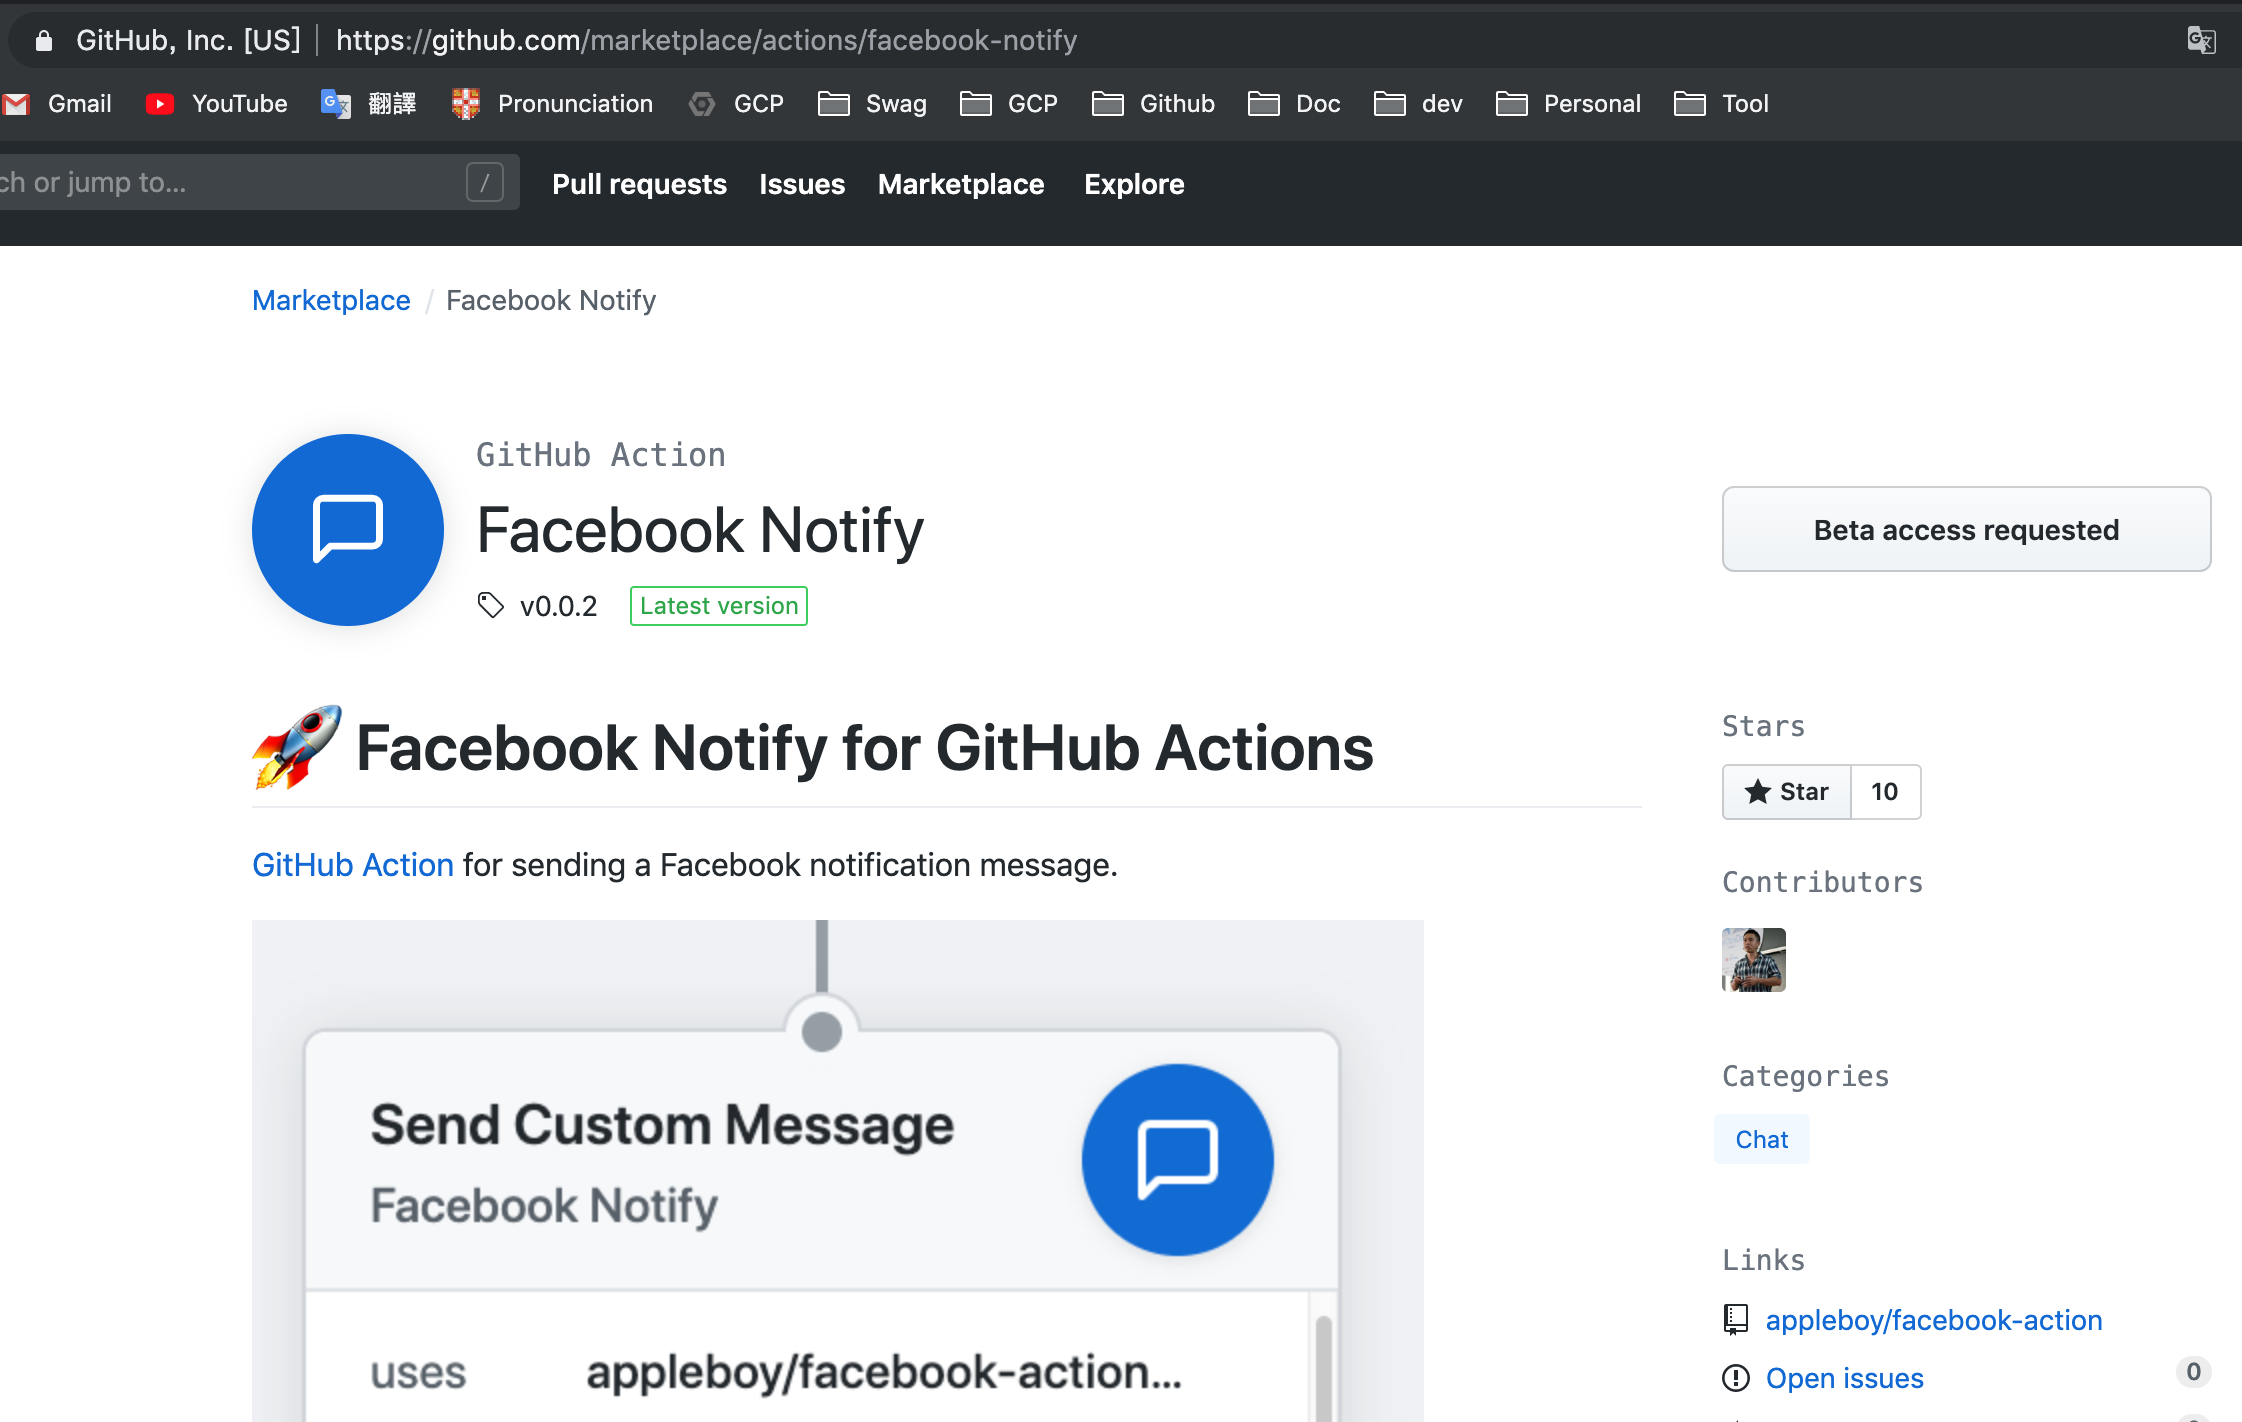Click the star count 10

pyautogui.click(x=1884, y=792)
